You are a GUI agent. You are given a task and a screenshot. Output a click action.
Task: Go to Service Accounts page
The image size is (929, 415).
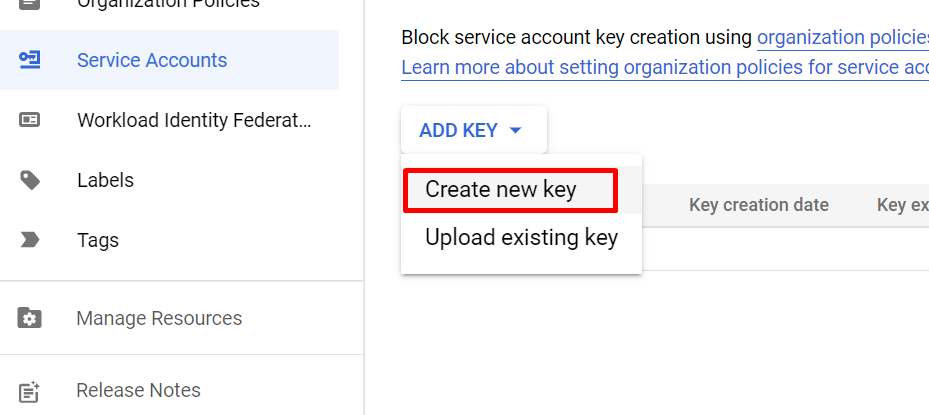[x=152, y=60]
